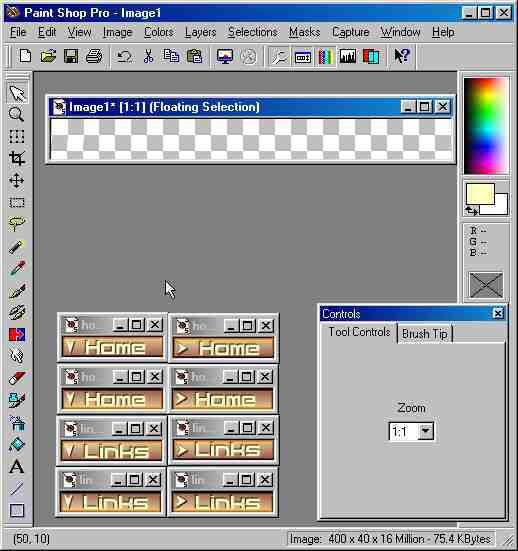518x551 pixels.
Task: Toggle the color palette toolbar button
Action: point(325,56)
